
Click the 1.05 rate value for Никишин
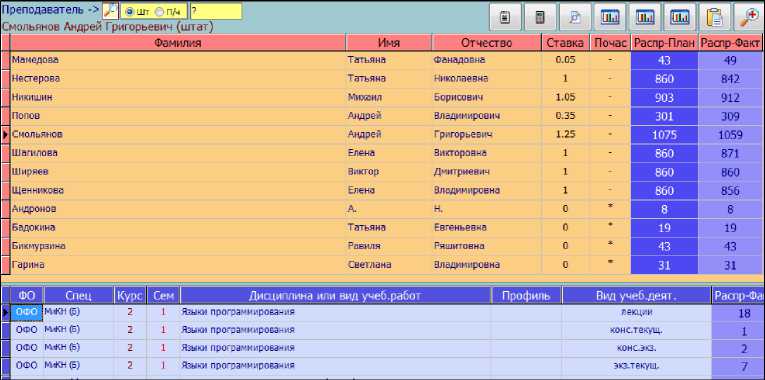565,97
